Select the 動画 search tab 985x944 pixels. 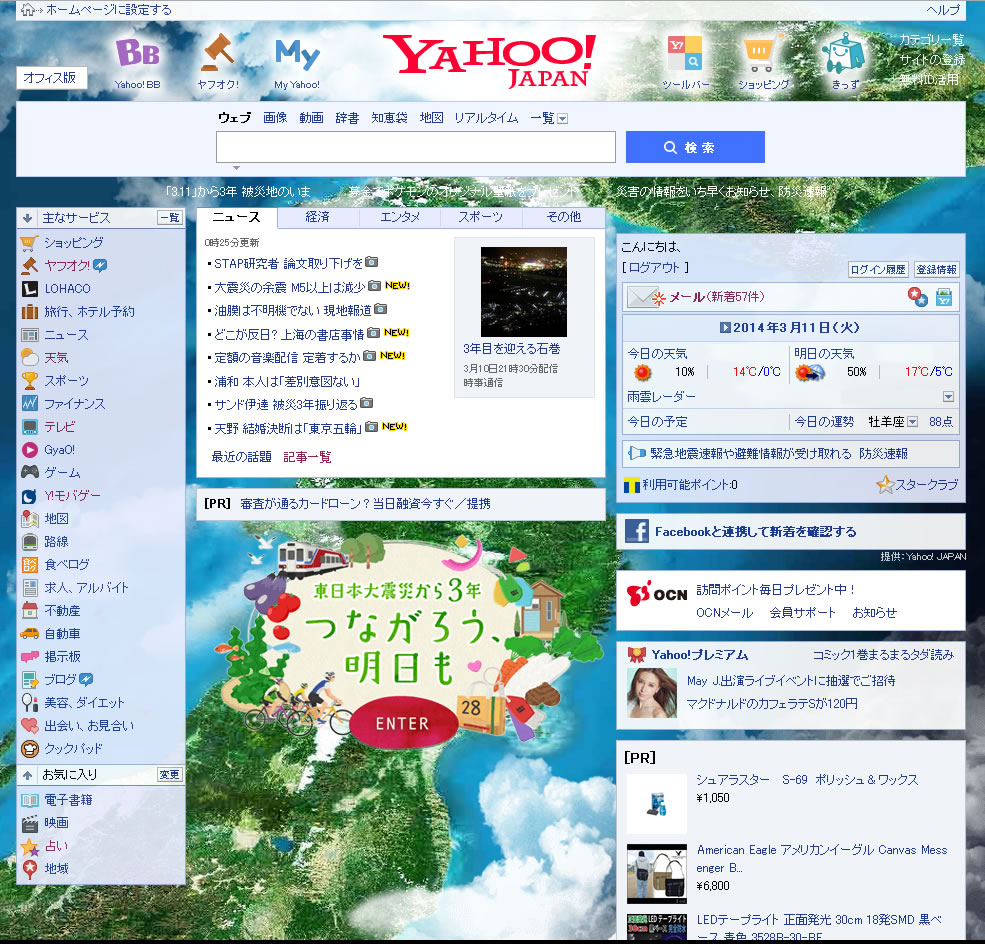coord(311,117)
